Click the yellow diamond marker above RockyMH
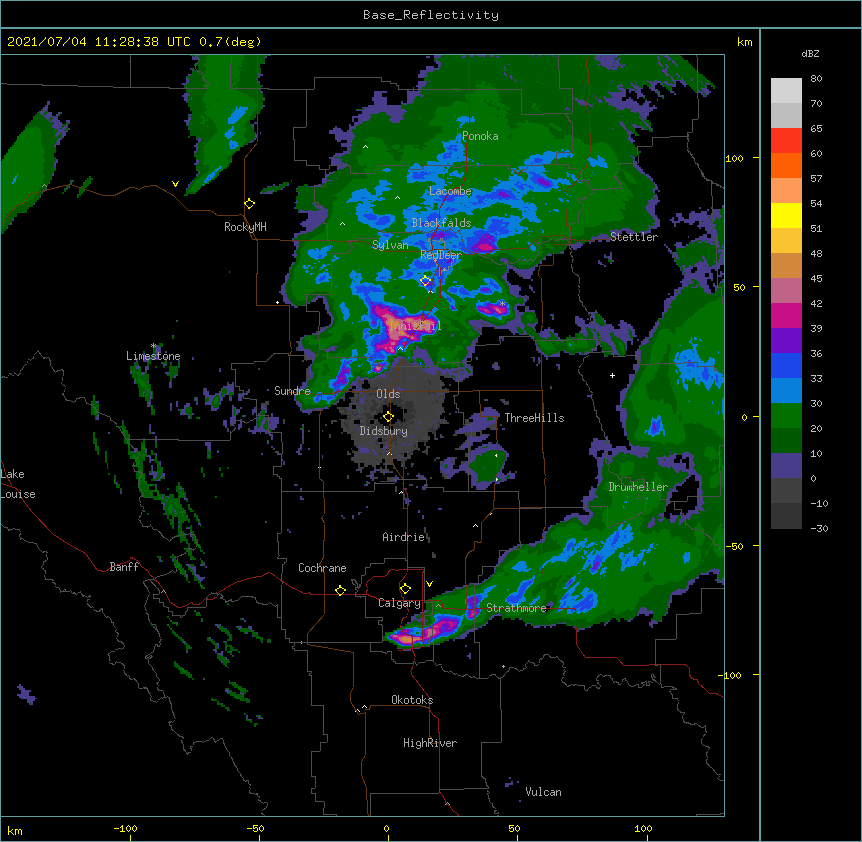This screenshot has width=862, height=842. [250, 204]
